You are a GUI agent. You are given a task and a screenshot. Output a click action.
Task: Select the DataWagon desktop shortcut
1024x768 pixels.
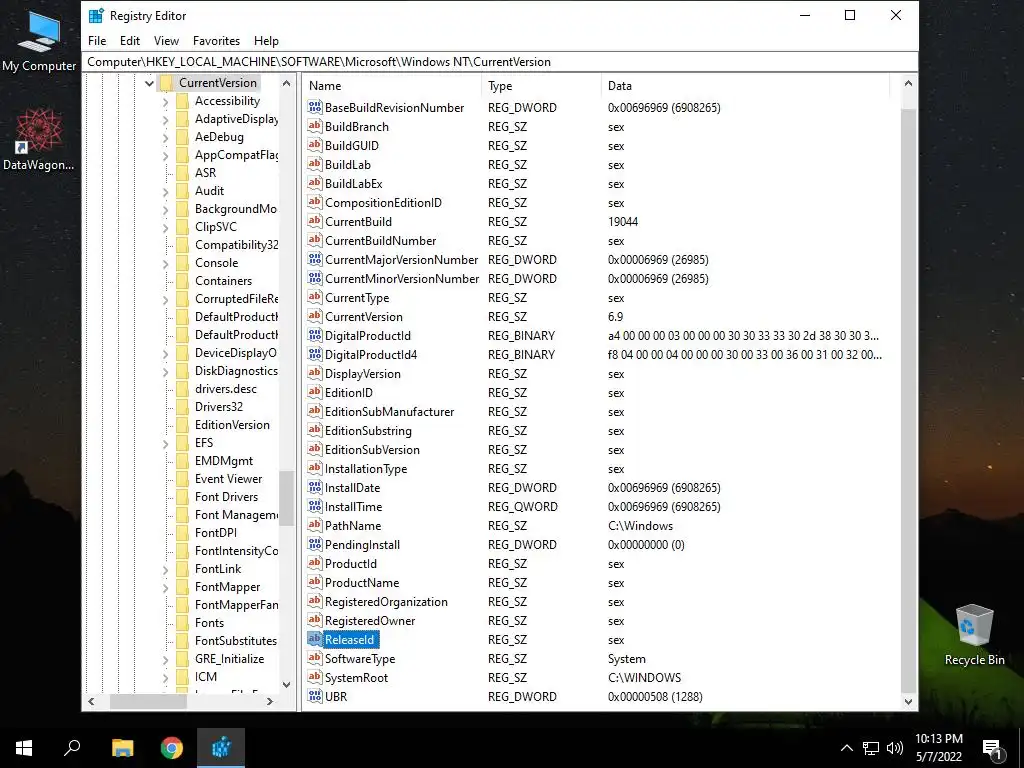pos(39,140)
